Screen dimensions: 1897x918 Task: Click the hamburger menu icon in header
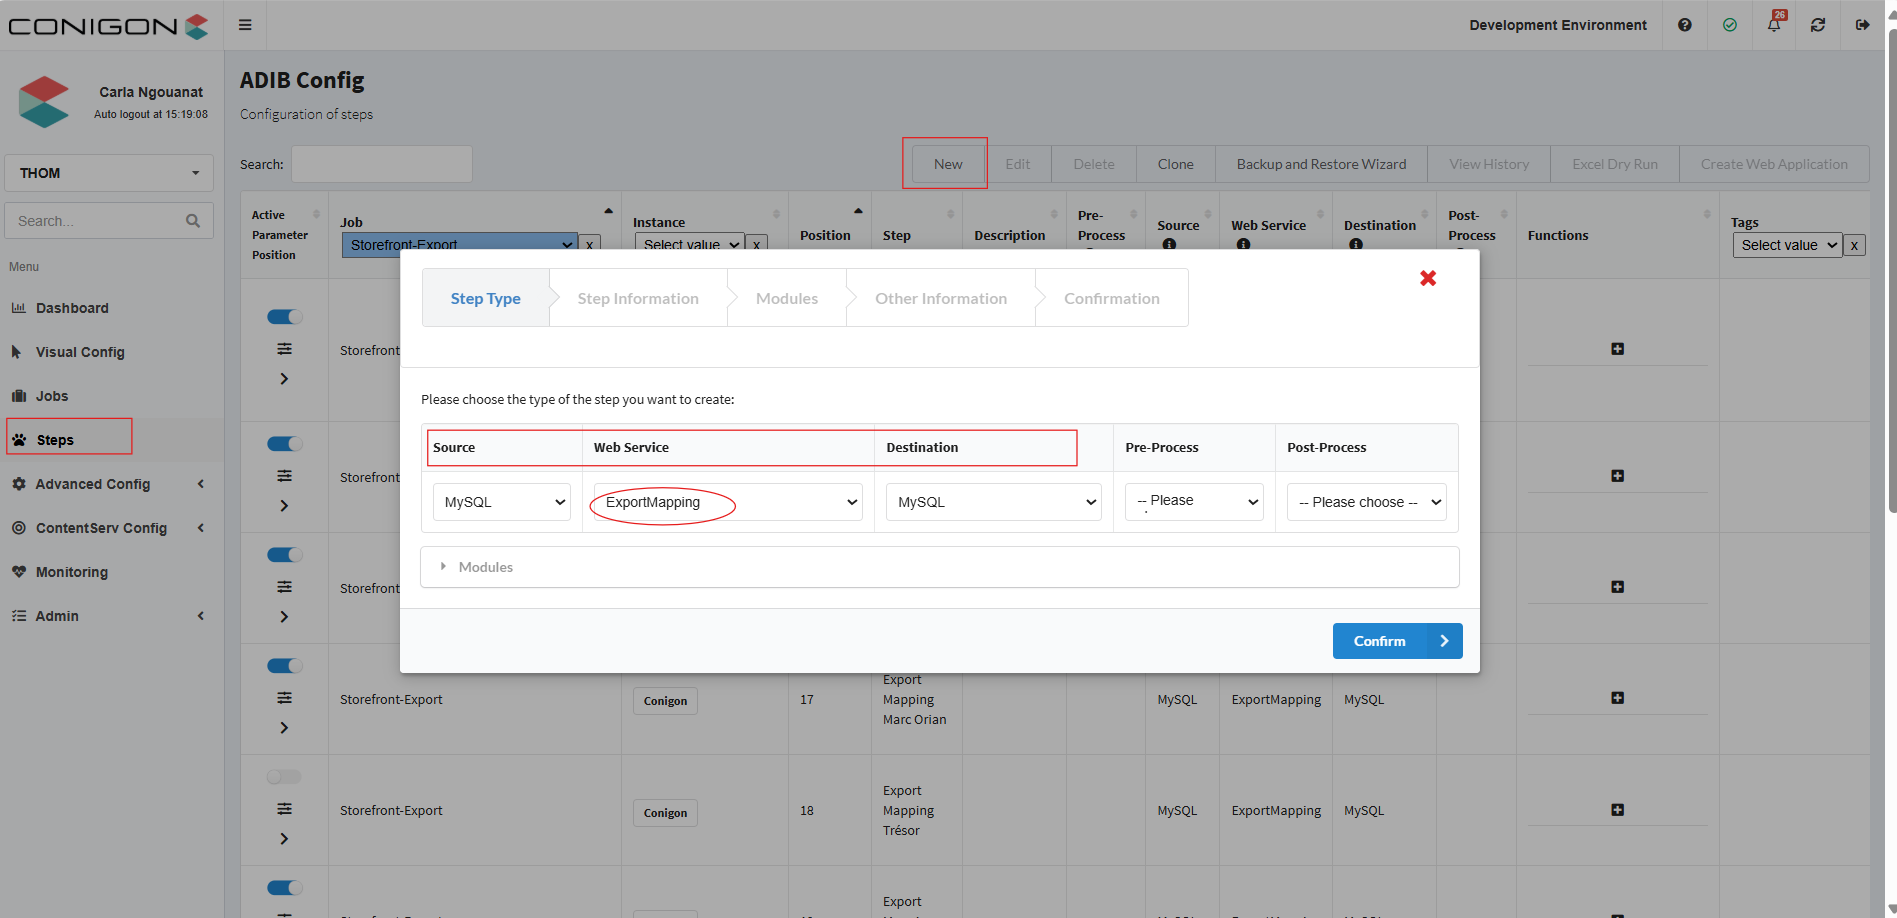(245, 25)
